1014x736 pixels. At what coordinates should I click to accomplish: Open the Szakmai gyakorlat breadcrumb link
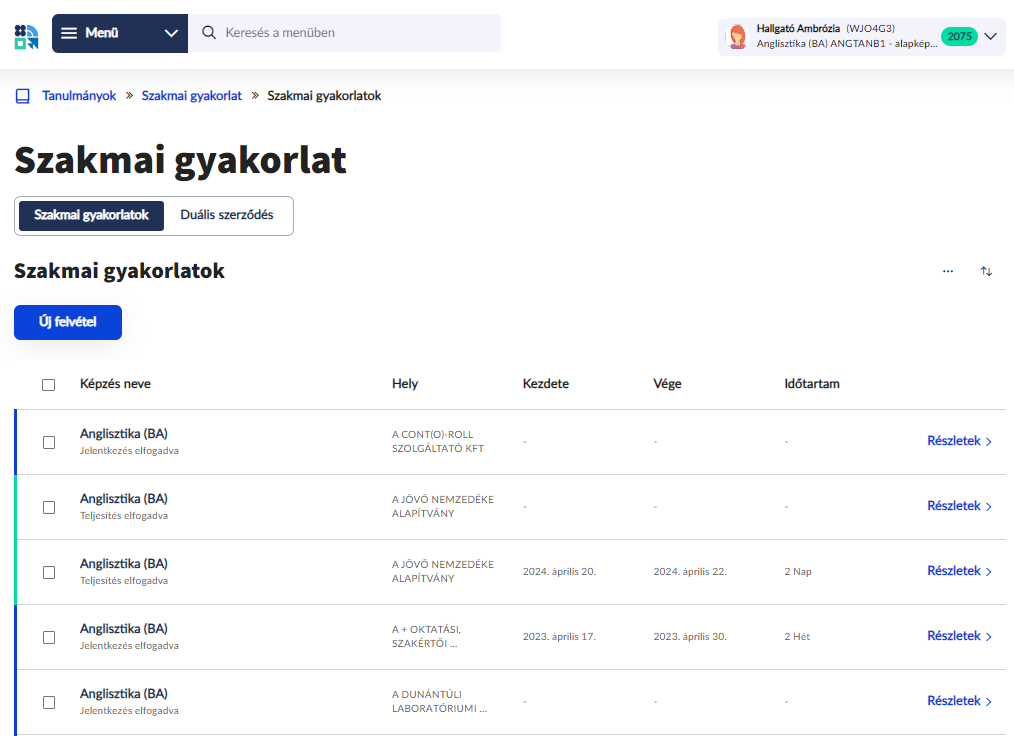[191, 96]
